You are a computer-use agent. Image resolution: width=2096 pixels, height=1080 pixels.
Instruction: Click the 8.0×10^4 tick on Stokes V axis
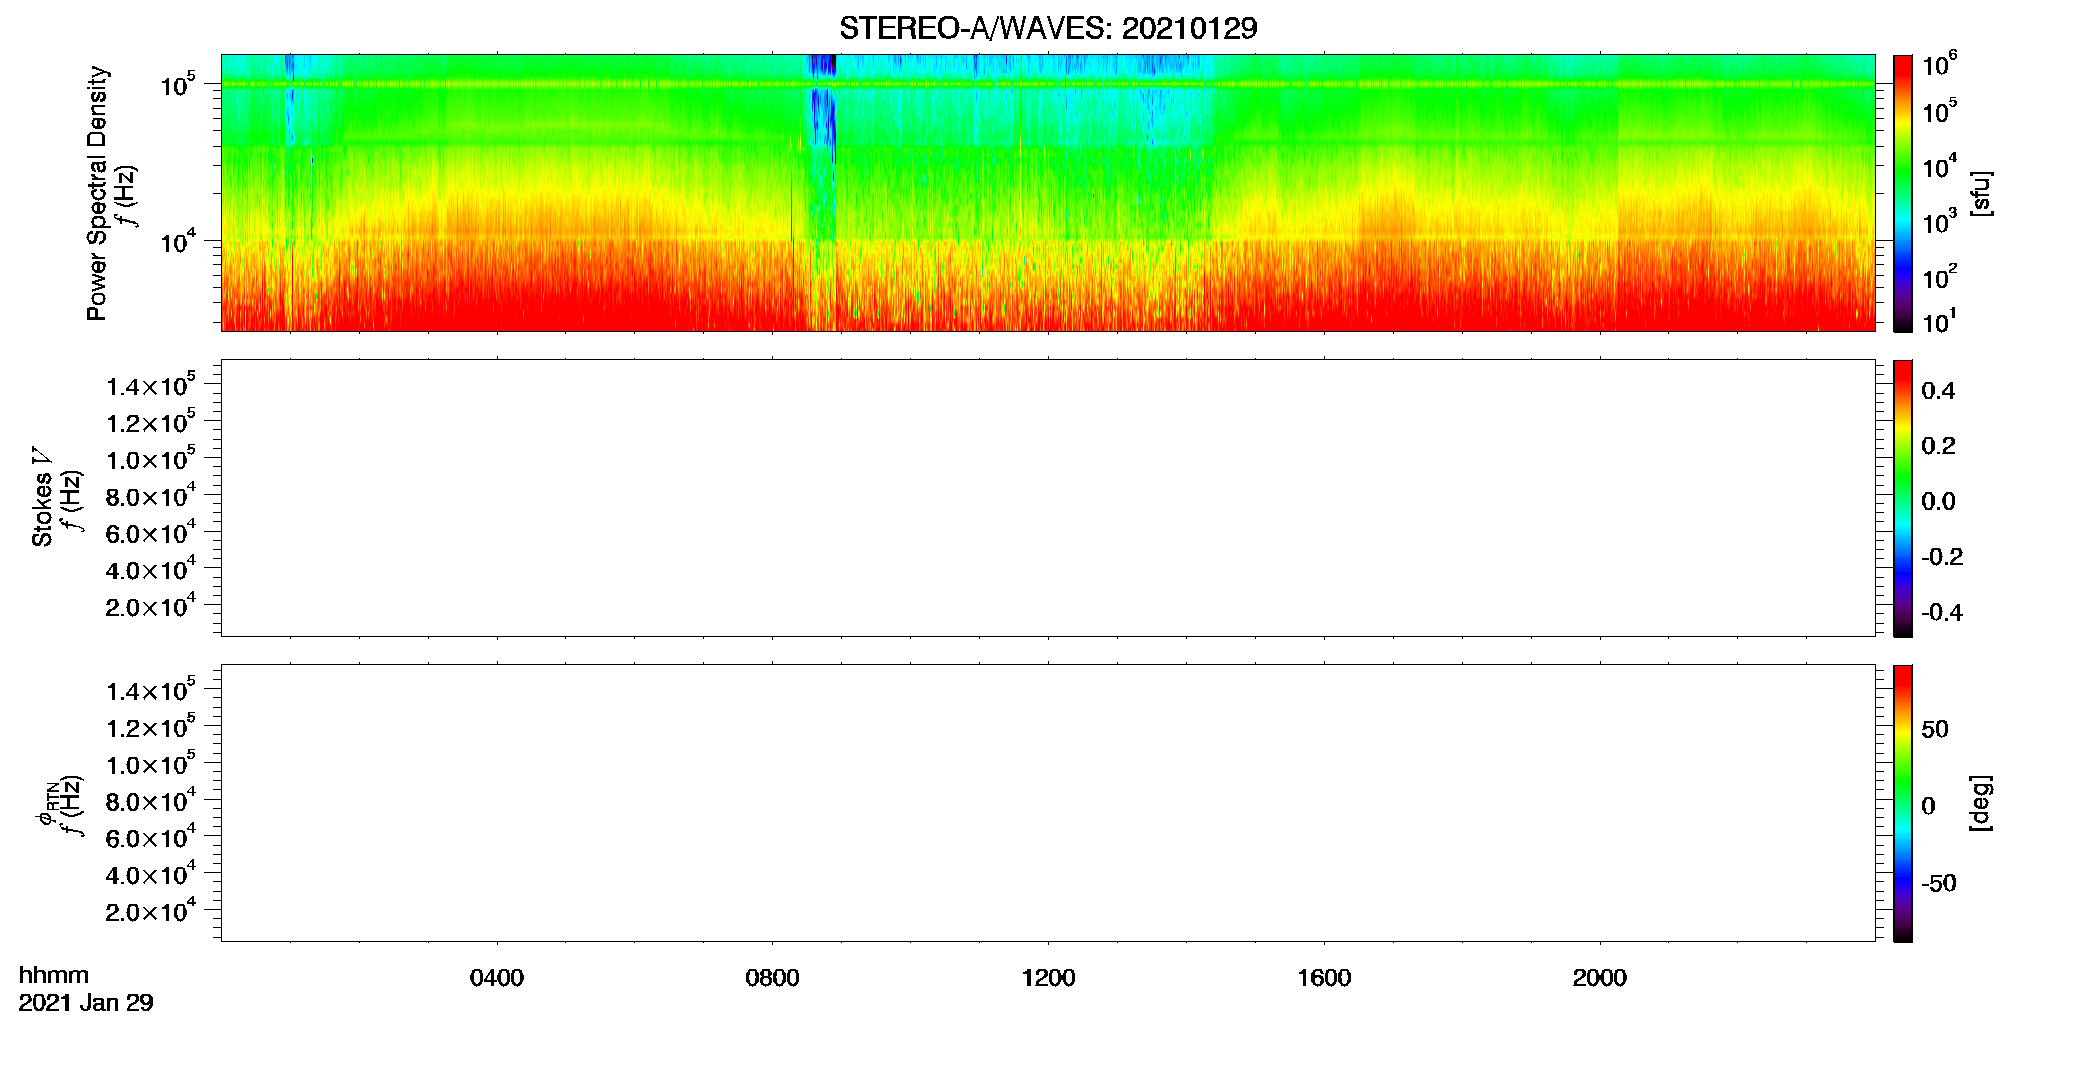click(x=151, y=496)
